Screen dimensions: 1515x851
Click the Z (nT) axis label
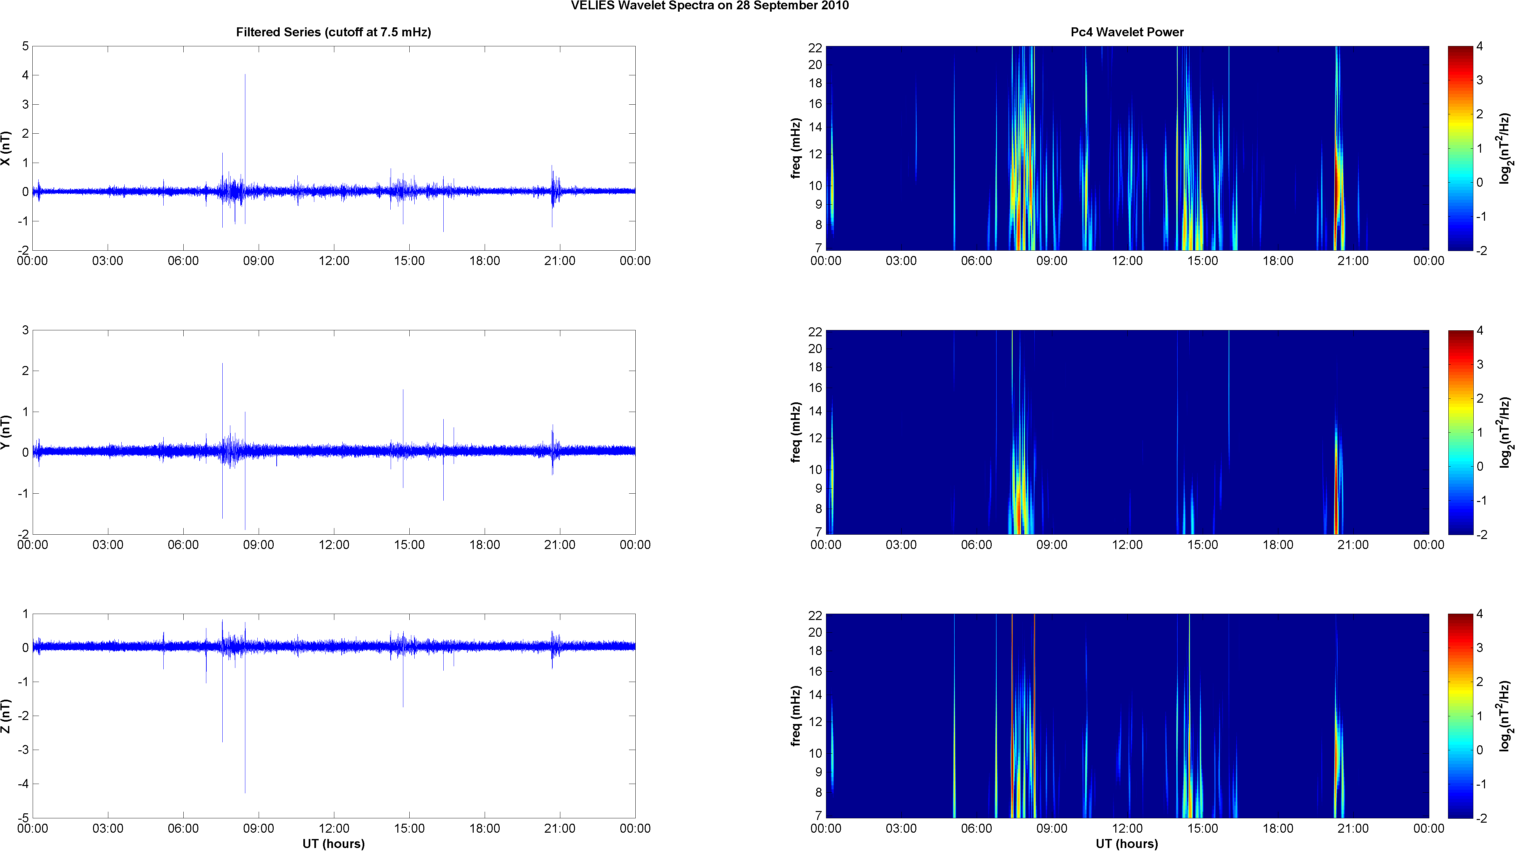[7, 716]
